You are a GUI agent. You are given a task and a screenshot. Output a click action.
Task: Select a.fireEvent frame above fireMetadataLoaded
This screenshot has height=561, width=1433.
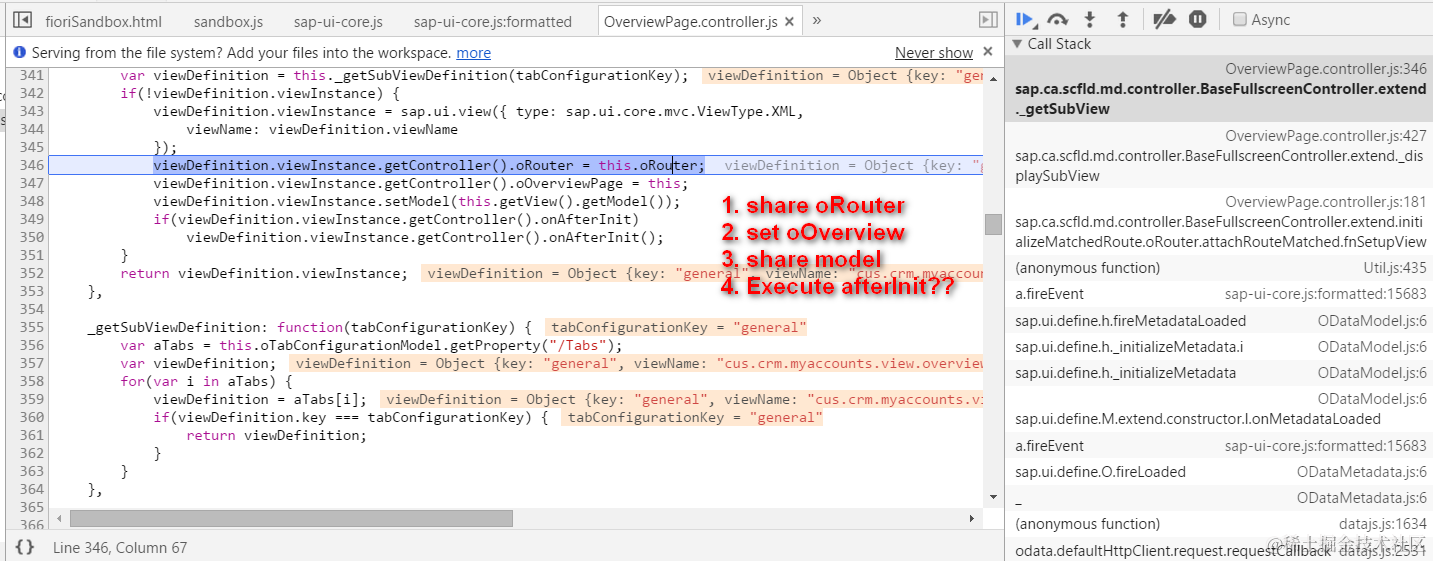point(1219,294)
